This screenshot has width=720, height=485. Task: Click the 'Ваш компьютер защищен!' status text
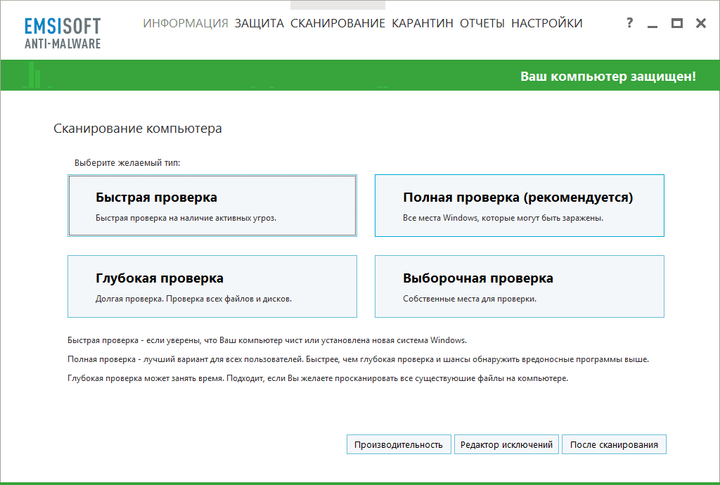pos(608,76)
